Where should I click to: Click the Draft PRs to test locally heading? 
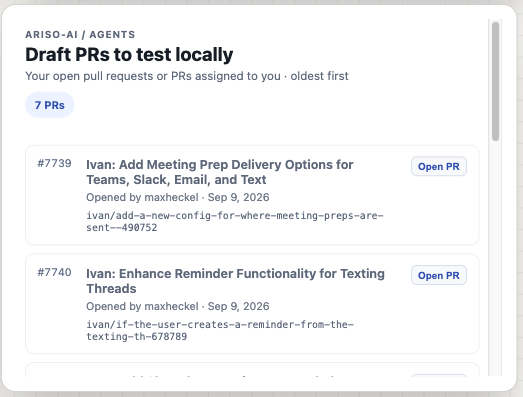click(129, 54)
